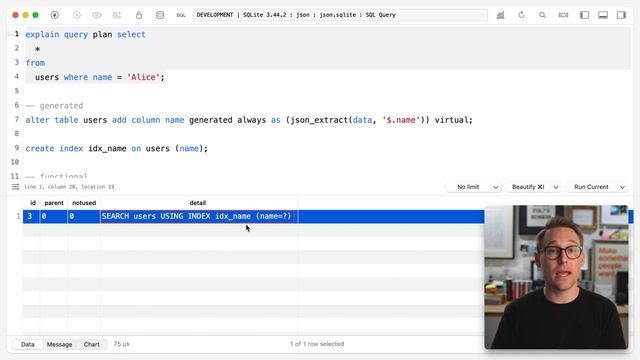640x360 pixels.
Task: Click the padlock safe-mode icon
Action: (139, 15)
